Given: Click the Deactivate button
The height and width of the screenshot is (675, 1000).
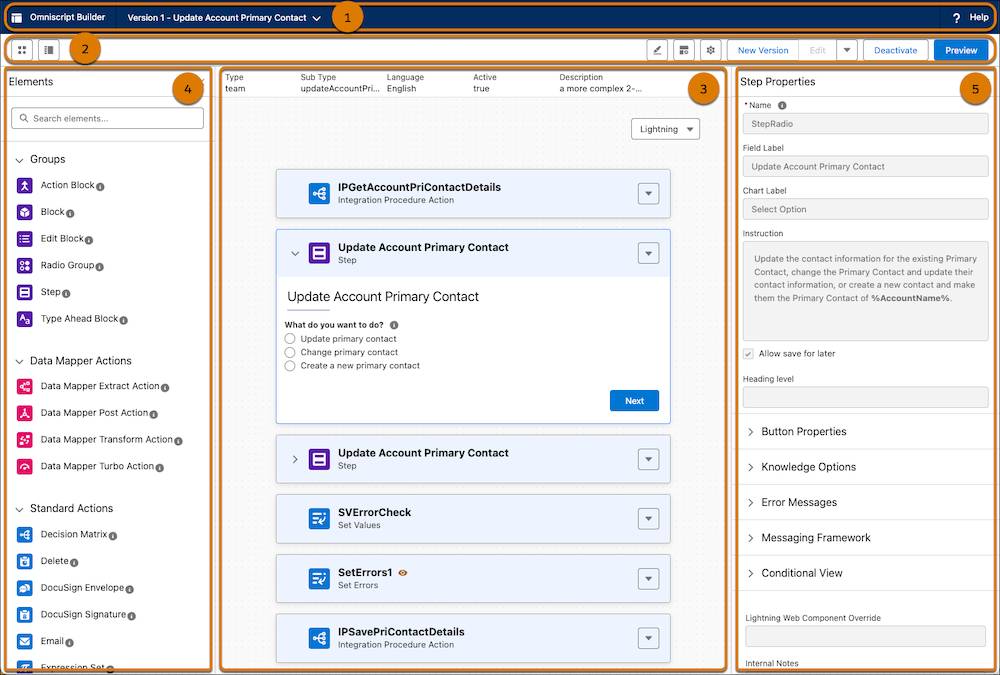Looking at the screenshot, I should [895, 50].
